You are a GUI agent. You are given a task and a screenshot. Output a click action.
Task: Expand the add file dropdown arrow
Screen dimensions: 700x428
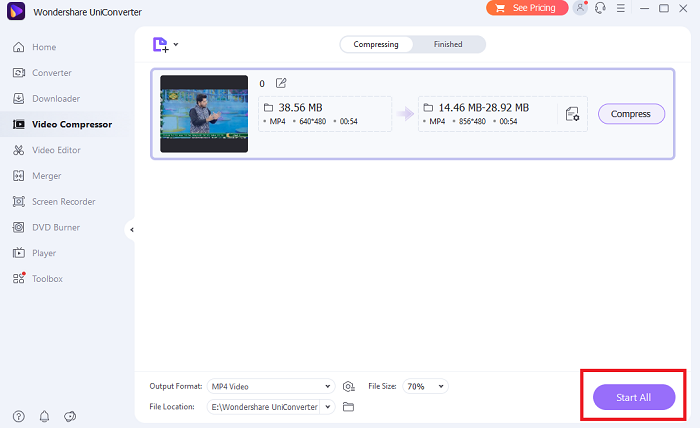[x=176, y=44]
